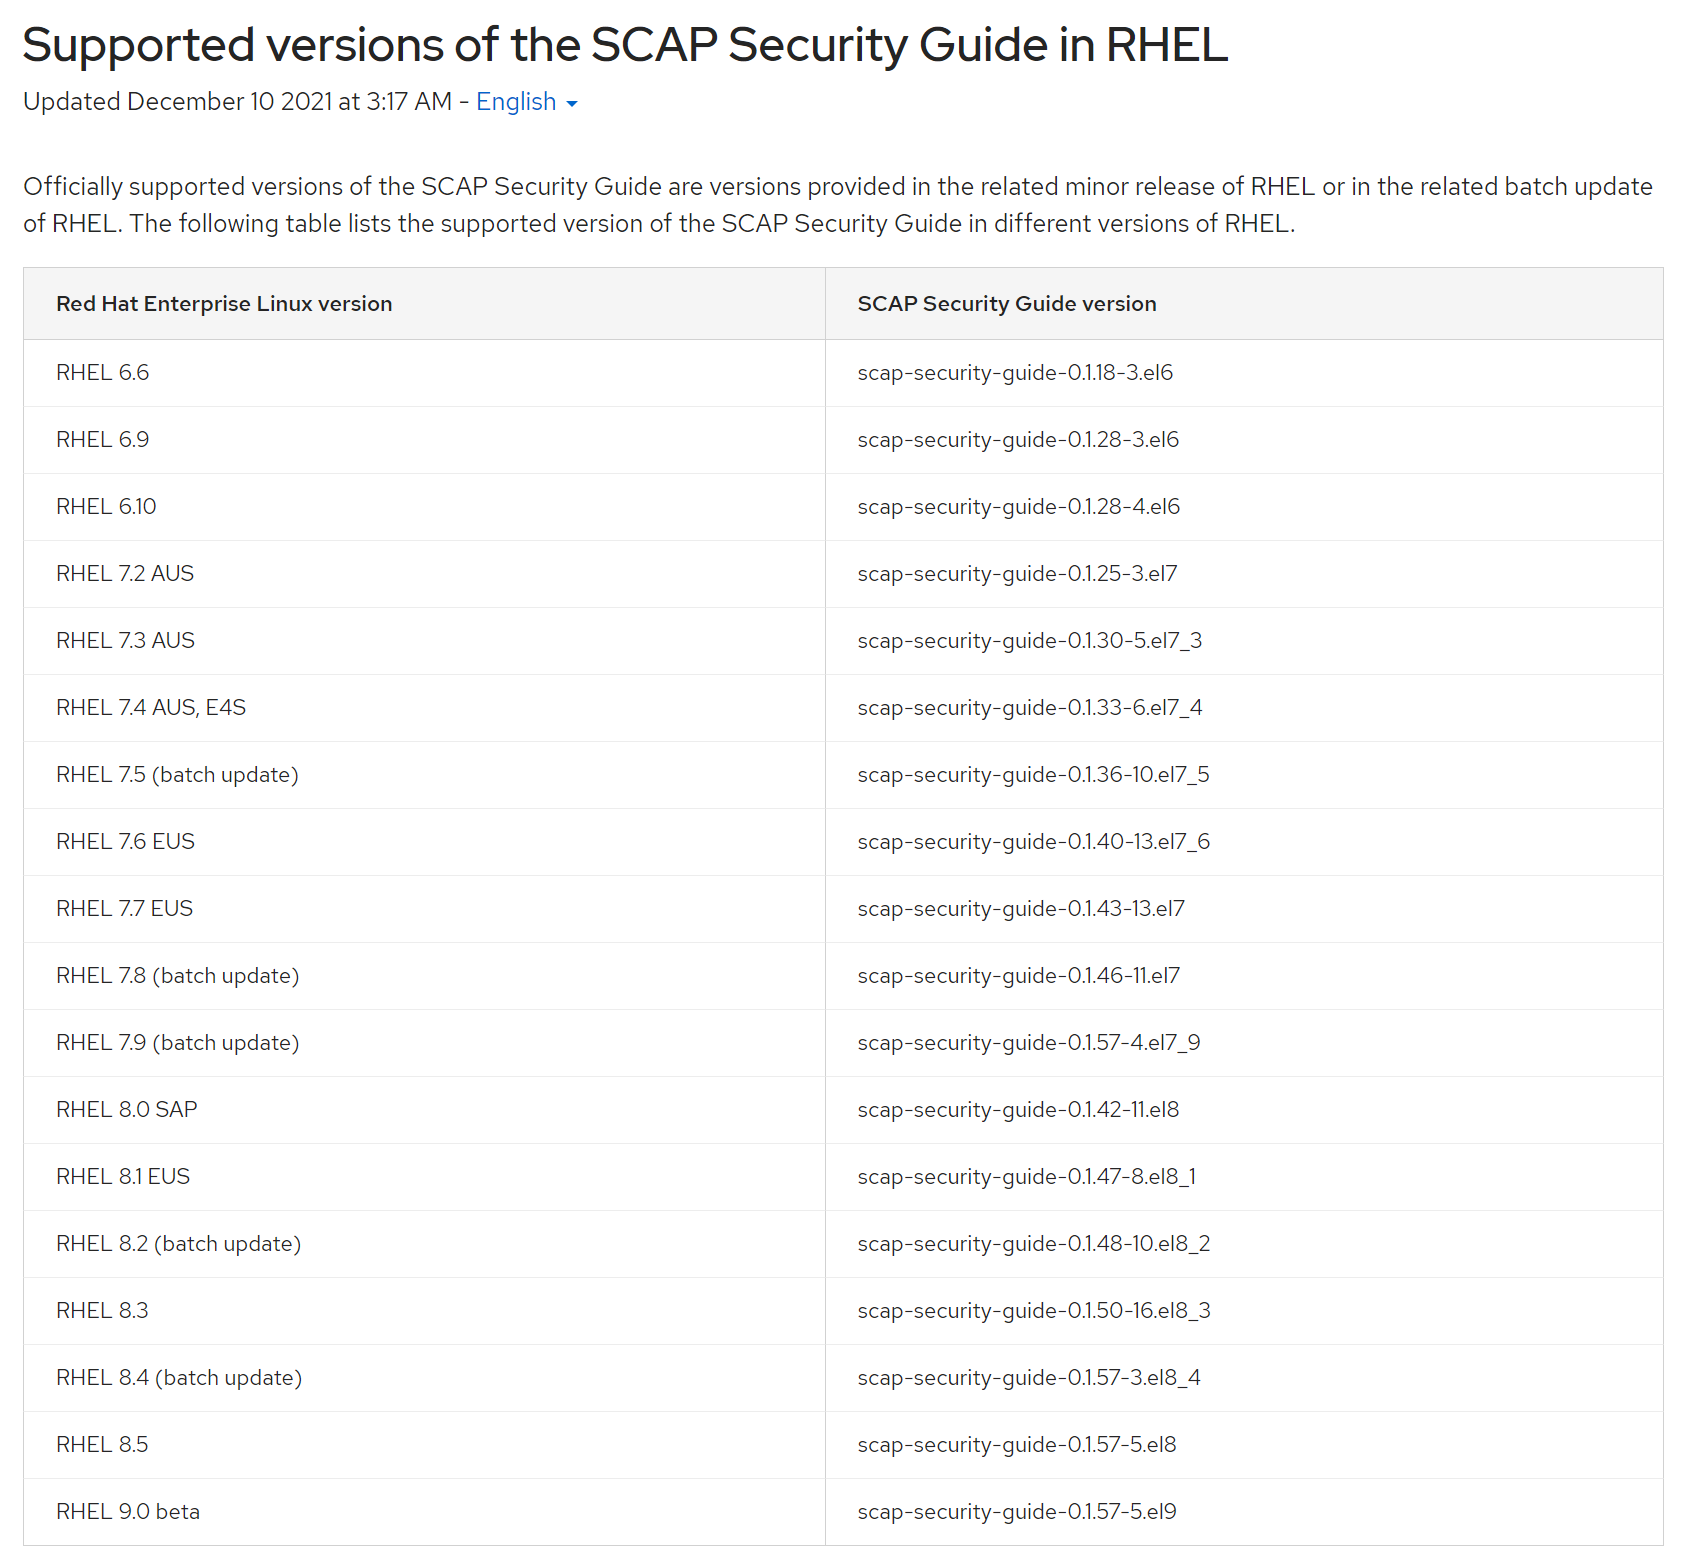Viewport: 1689px width, 1549px height.
Task: Select the RHEL 7.5 batch update row
Action: coord(178,774)
